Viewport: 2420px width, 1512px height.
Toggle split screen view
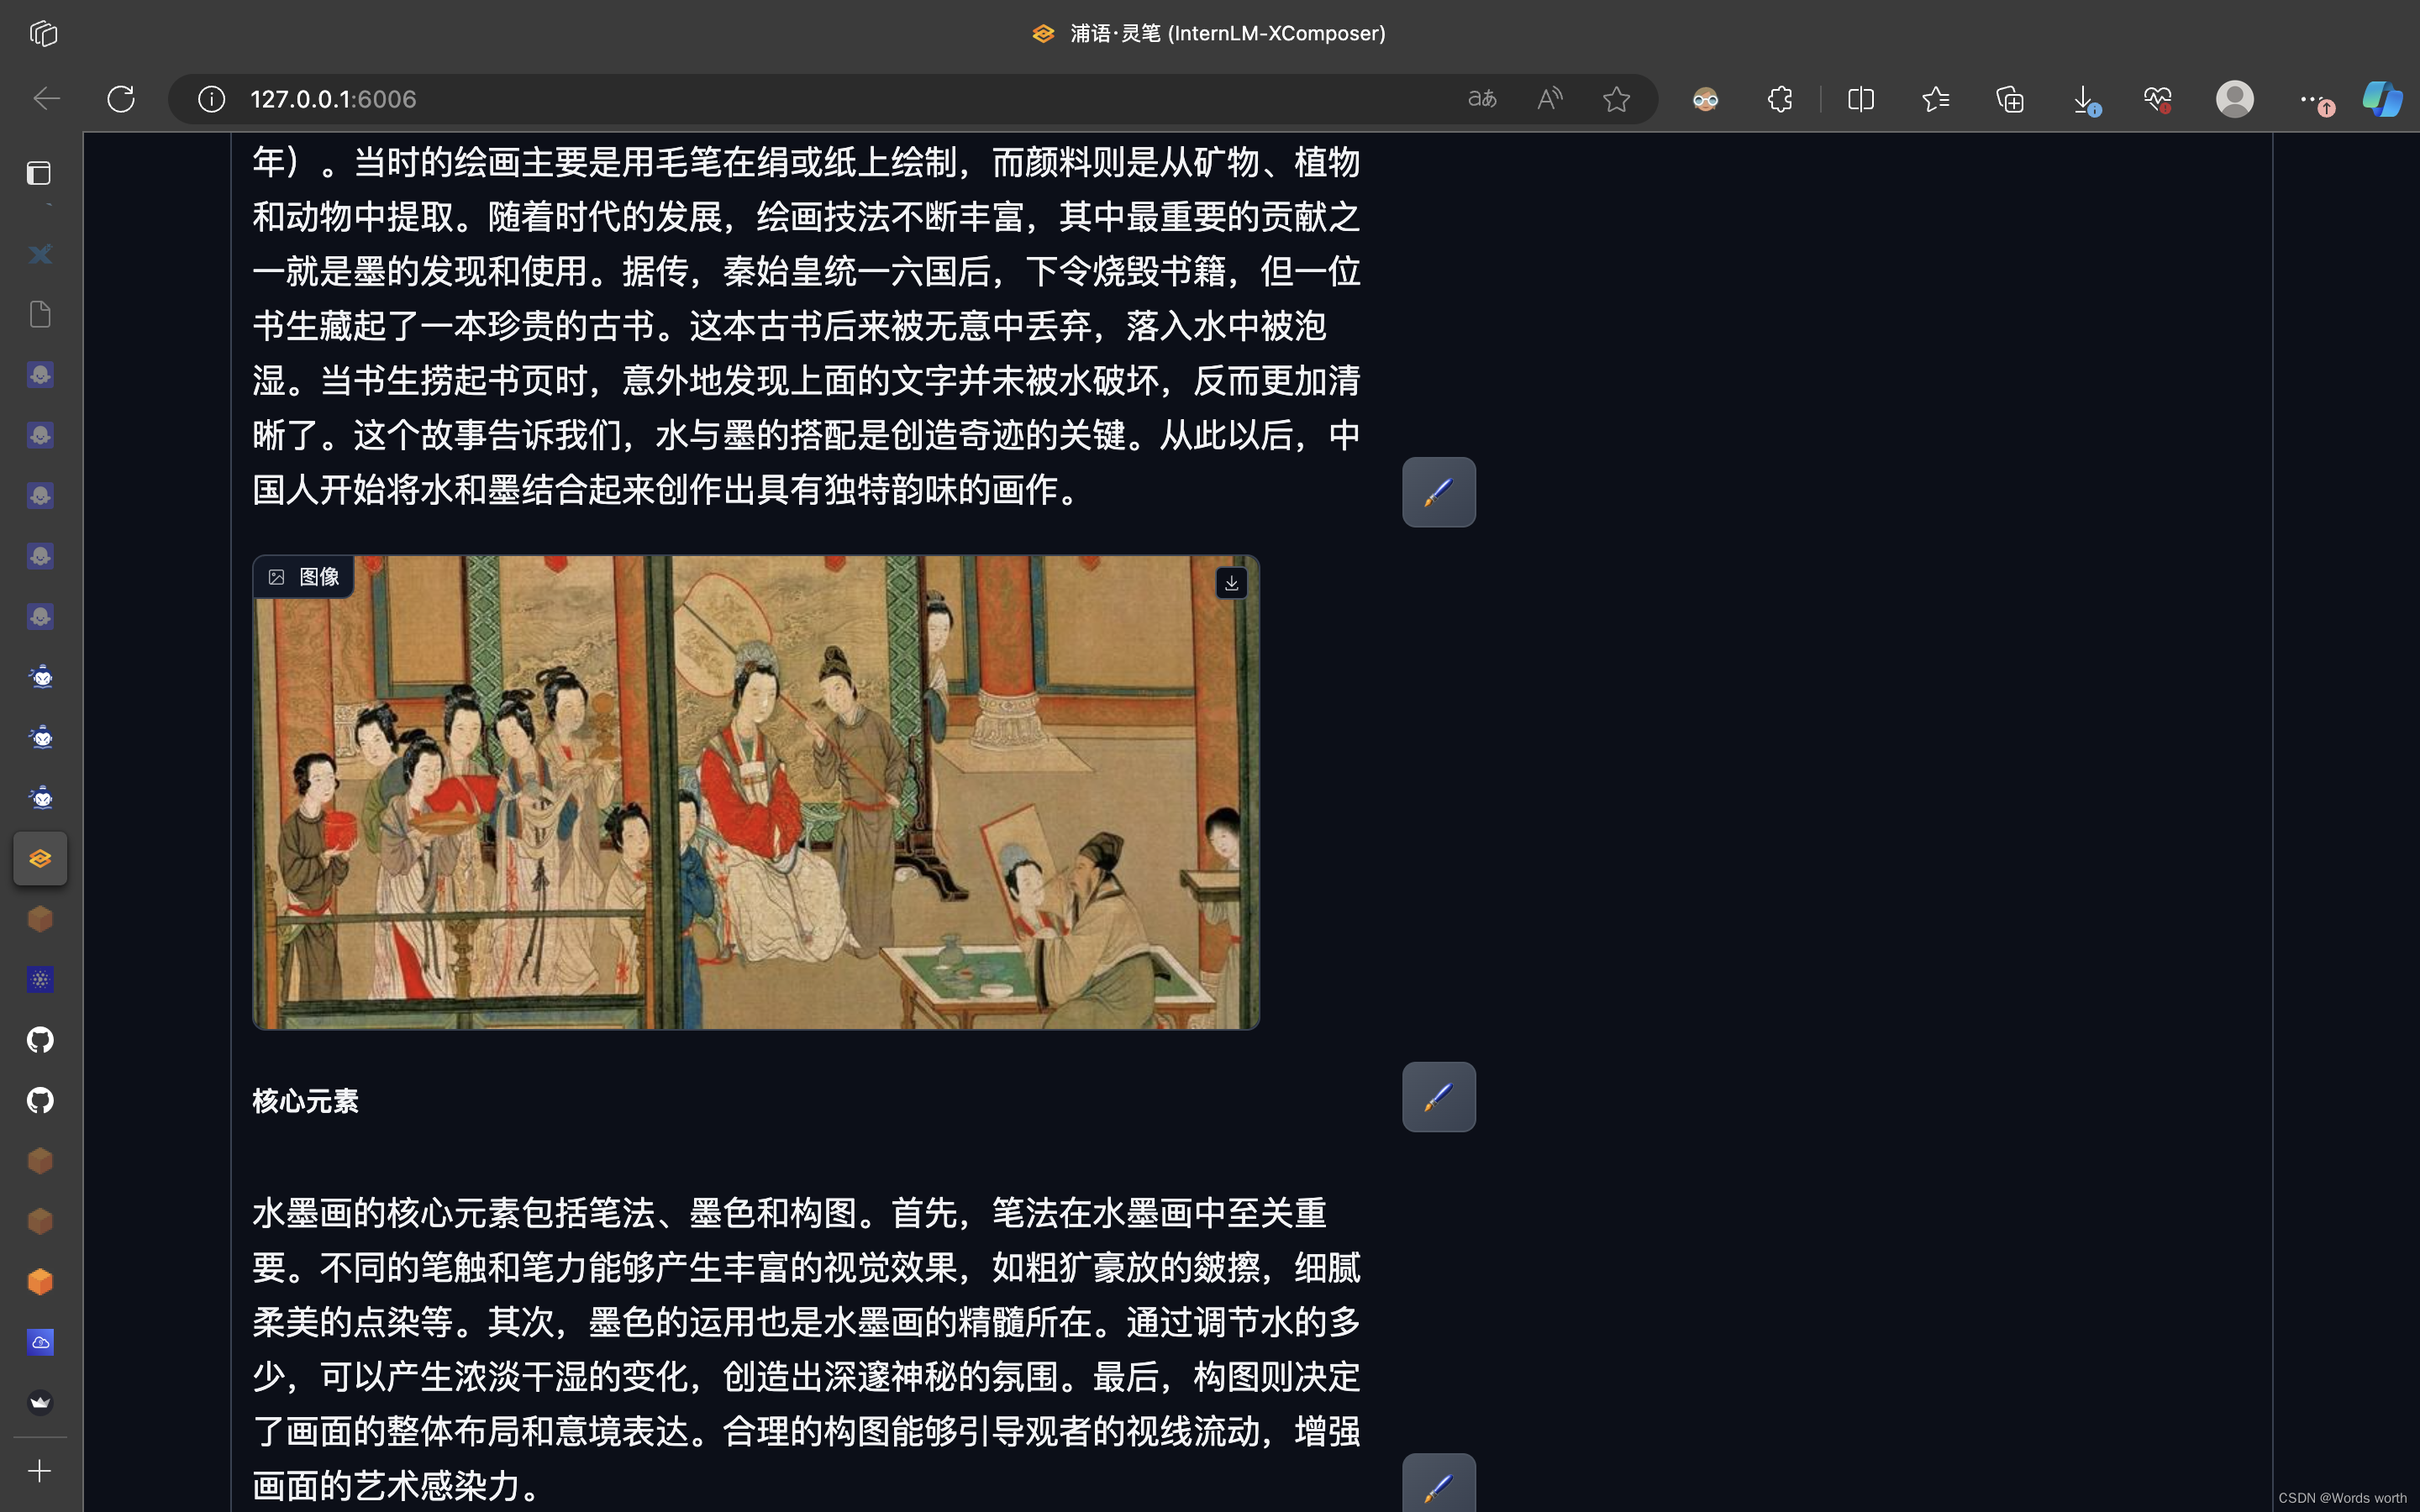(1860, 99)
